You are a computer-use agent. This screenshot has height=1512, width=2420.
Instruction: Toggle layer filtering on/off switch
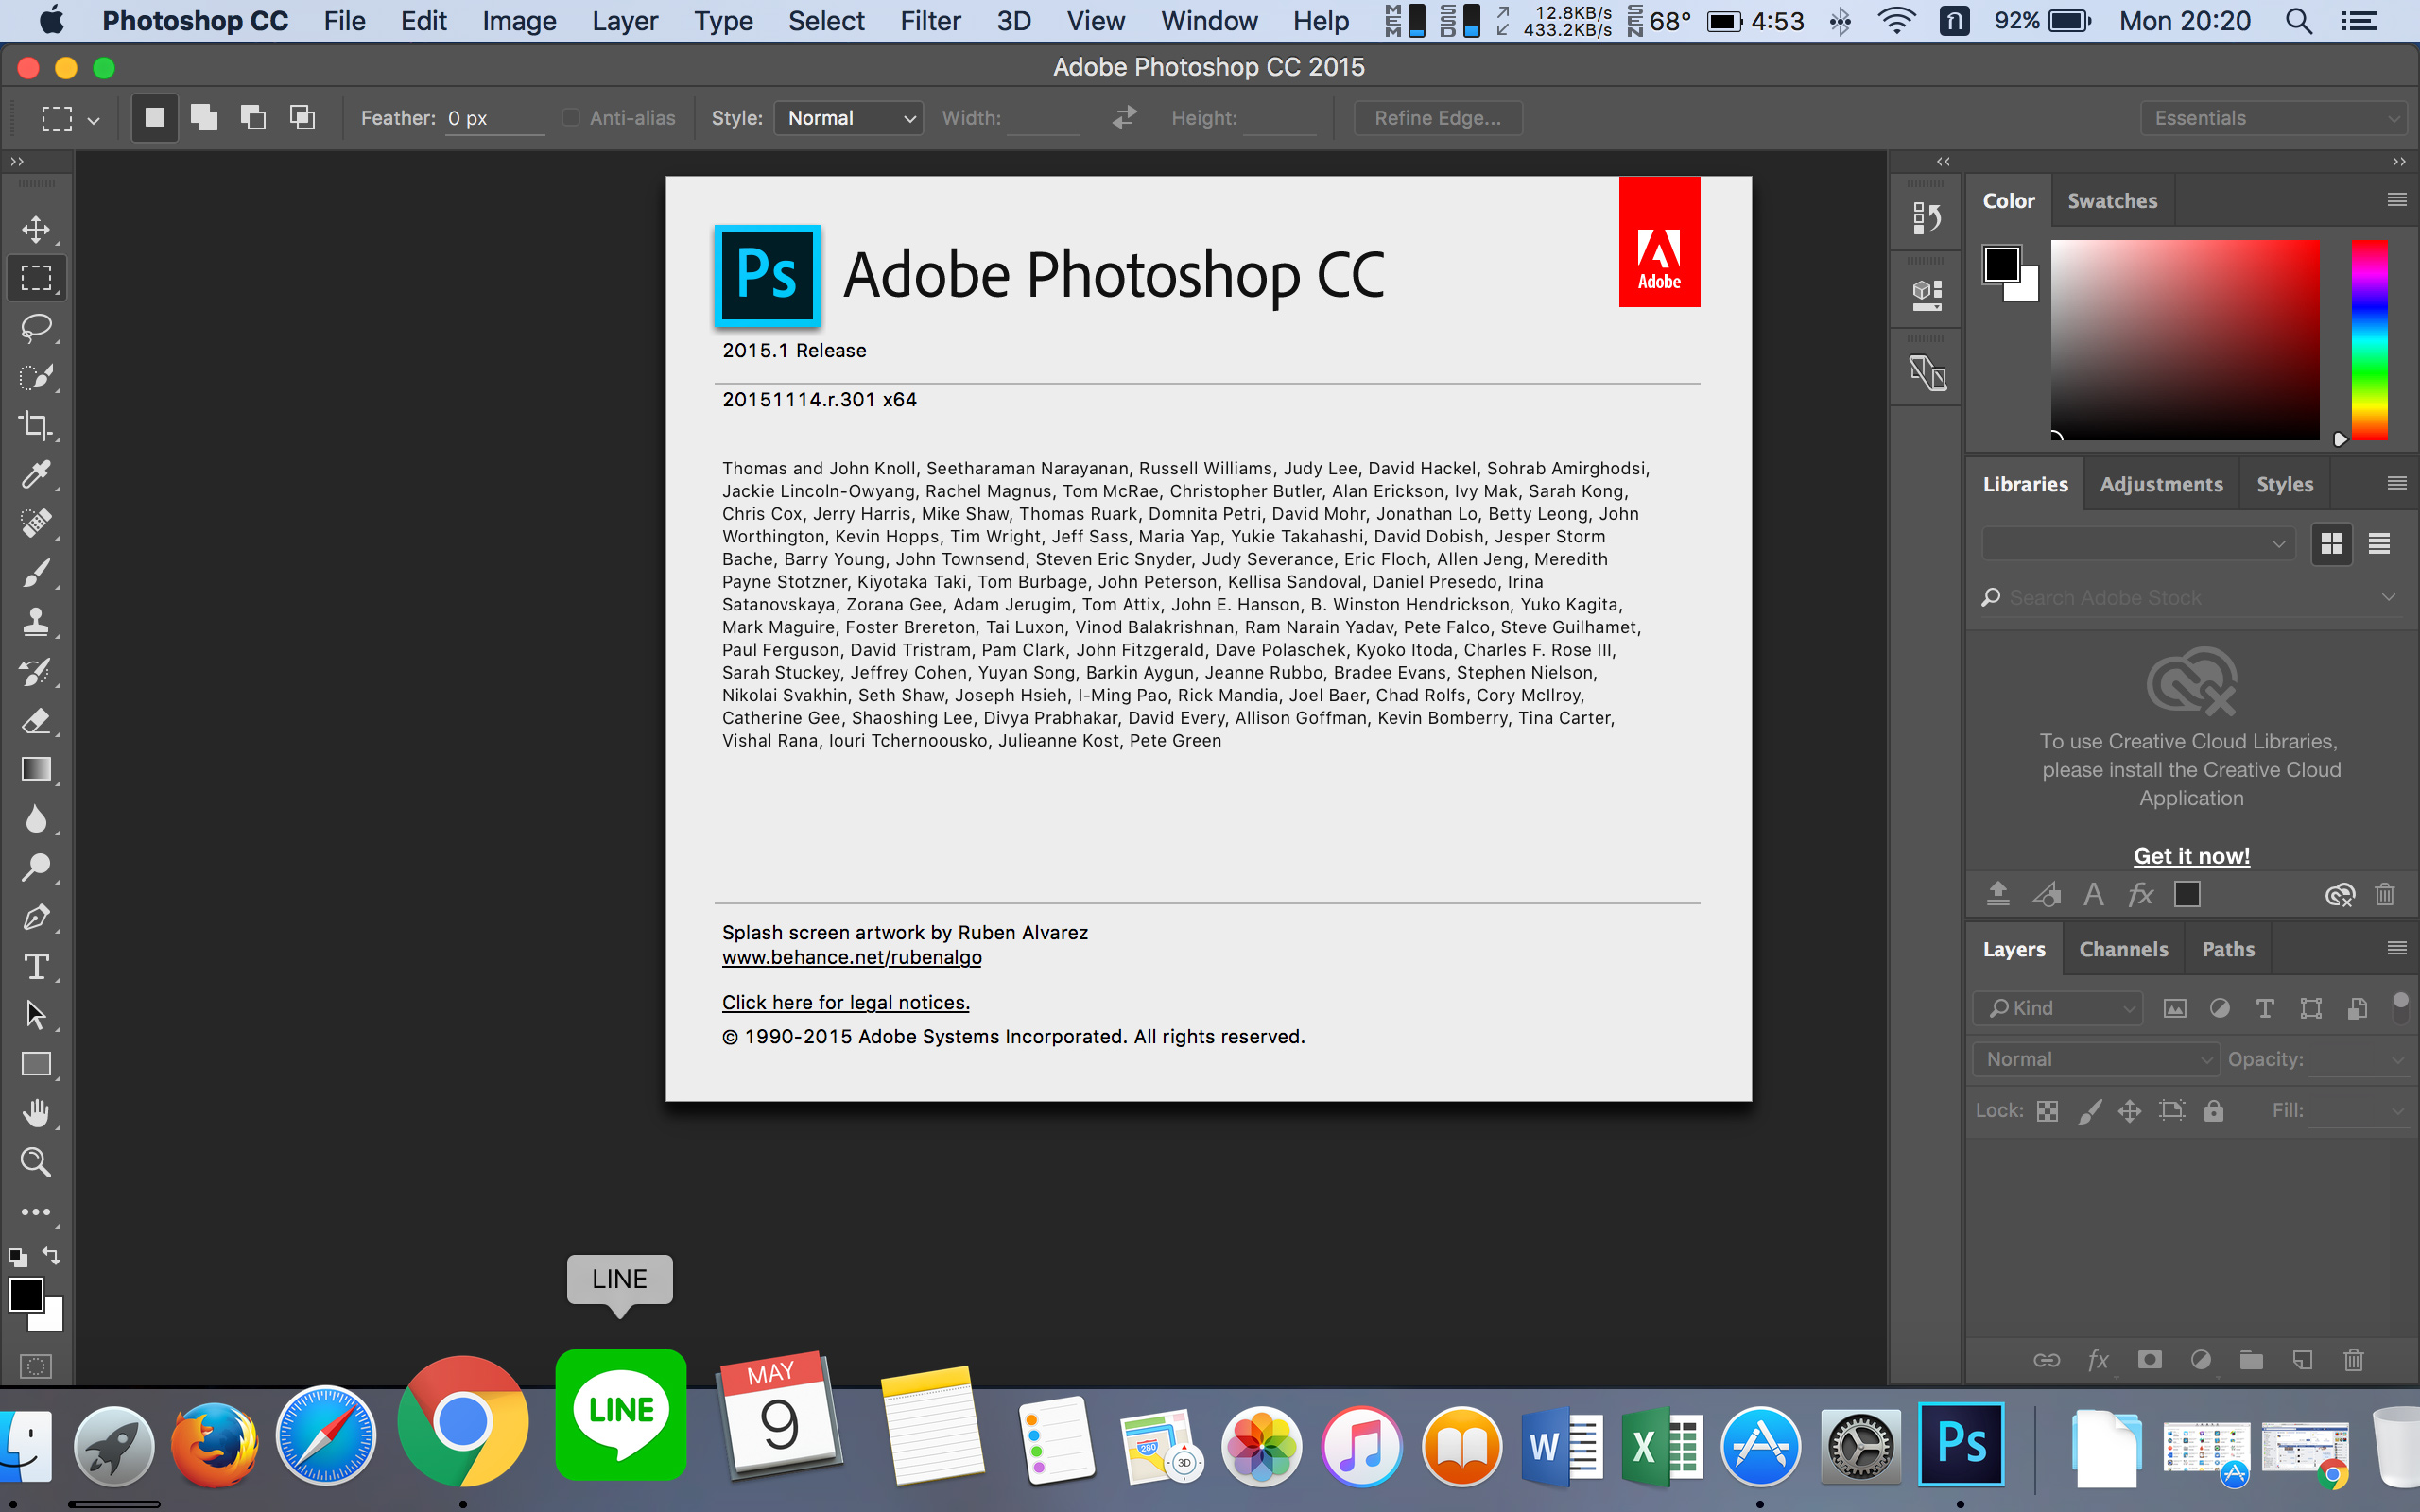coord(2400,1007)
